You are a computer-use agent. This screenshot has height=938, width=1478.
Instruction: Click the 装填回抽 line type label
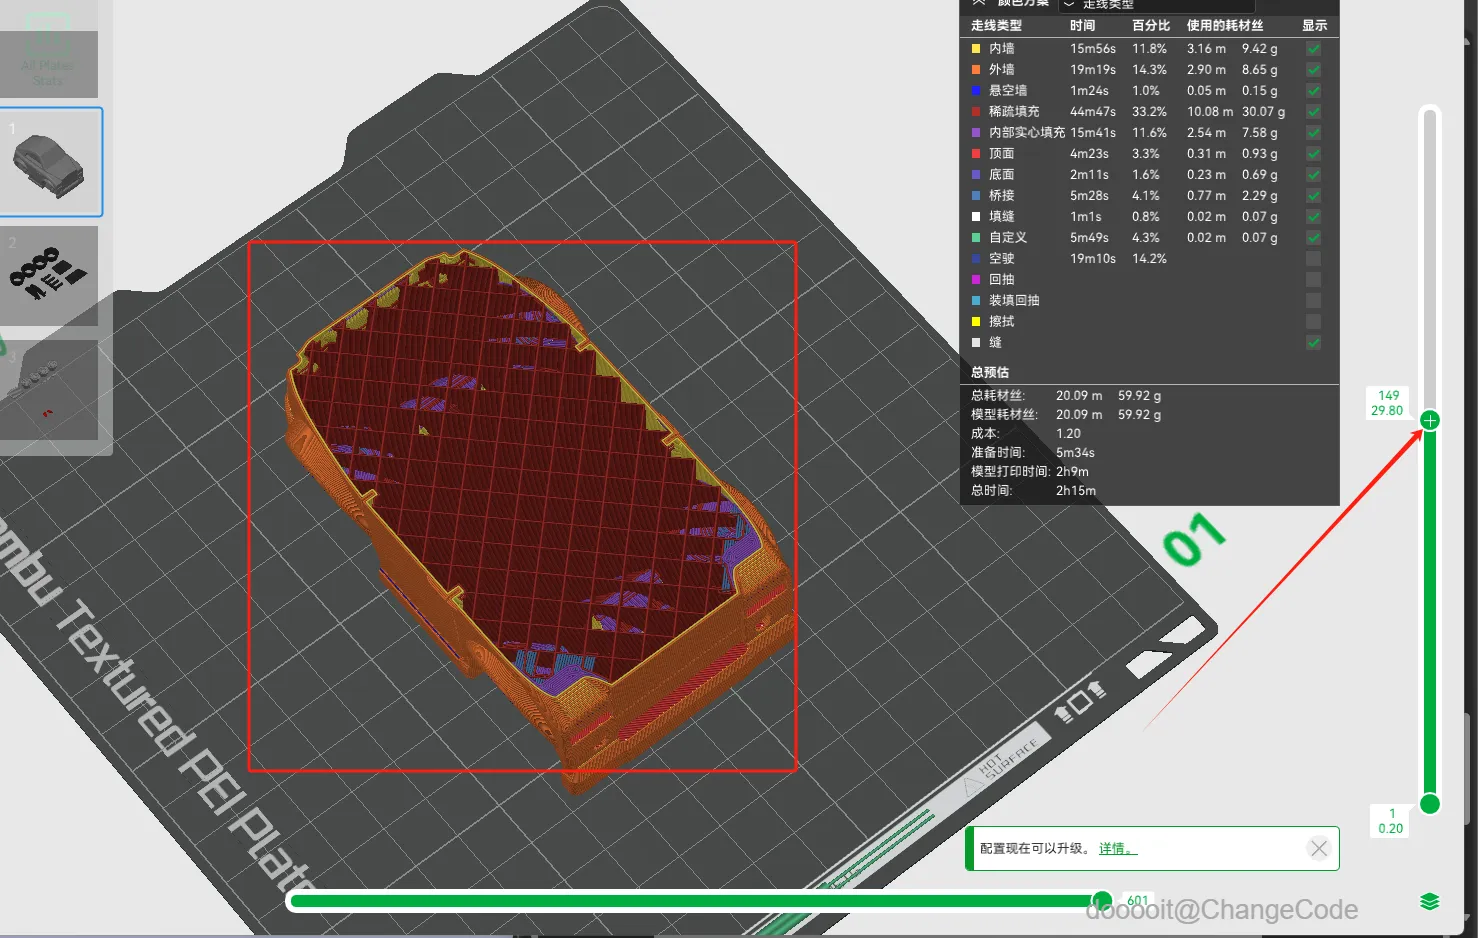tap(1014, 300)
